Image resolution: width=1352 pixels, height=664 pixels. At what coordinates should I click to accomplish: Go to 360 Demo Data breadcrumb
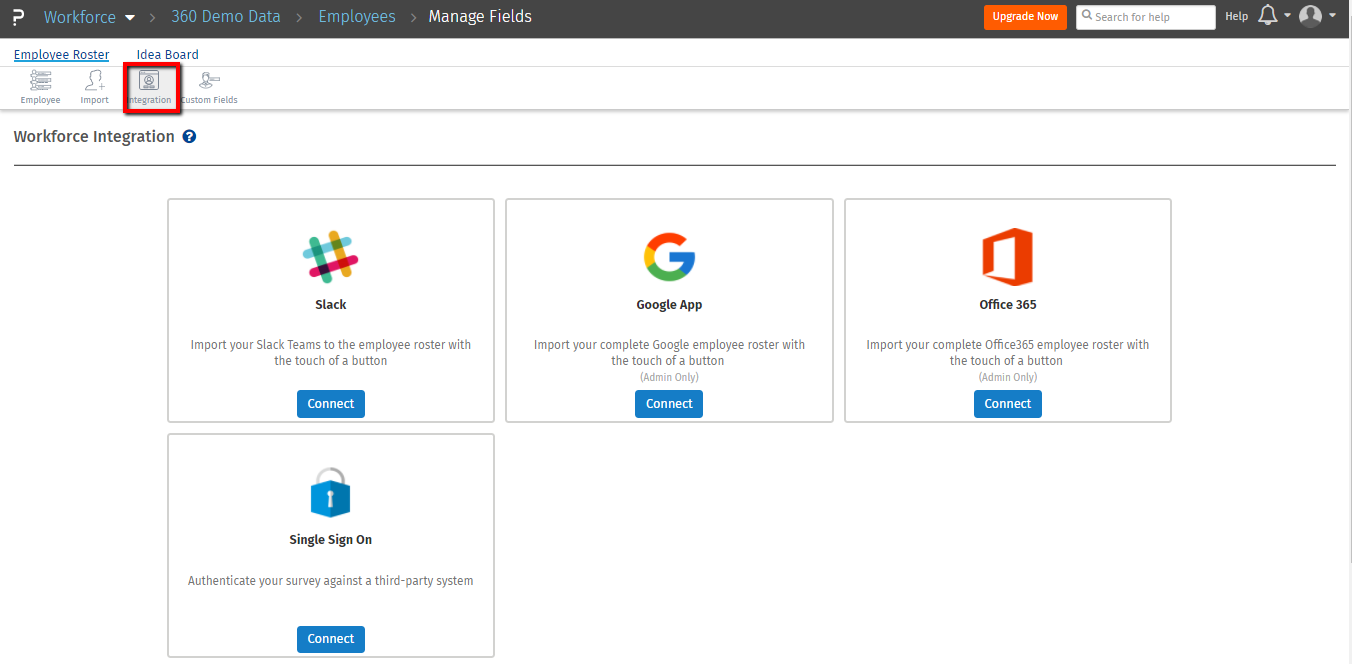226,17
